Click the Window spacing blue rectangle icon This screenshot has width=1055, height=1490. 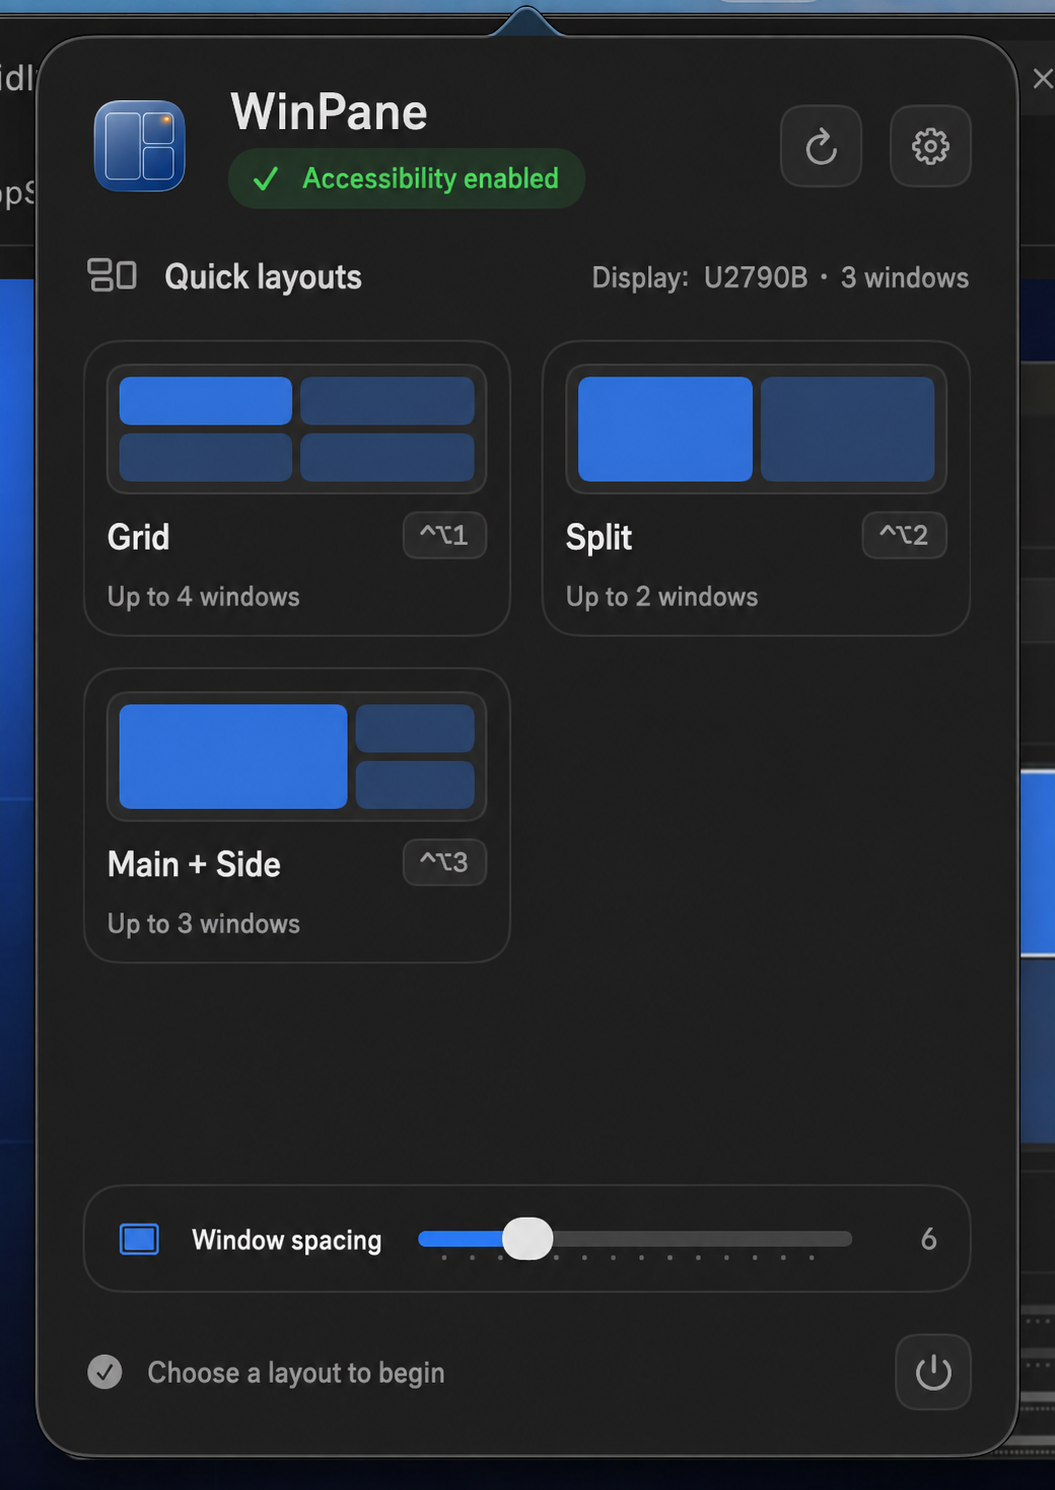coord(139,1239)
